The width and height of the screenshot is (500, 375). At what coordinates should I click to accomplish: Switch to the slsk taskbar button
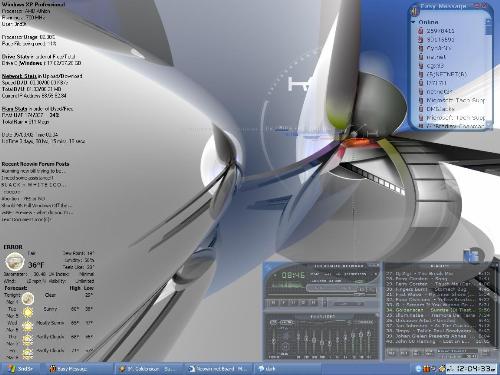point(288,369)
